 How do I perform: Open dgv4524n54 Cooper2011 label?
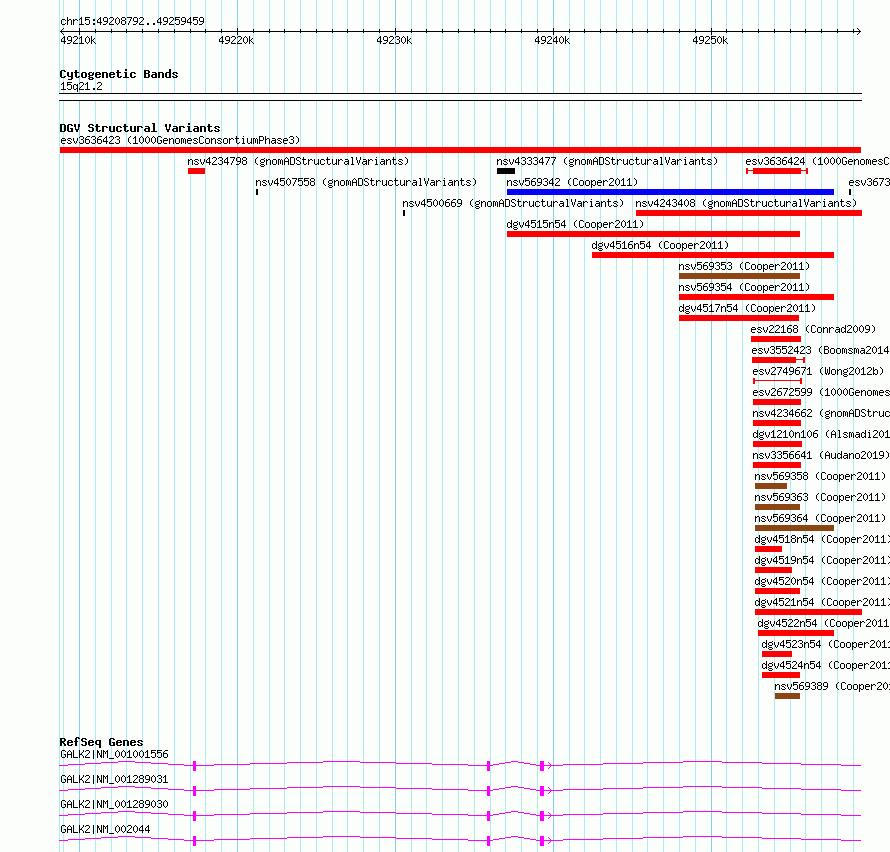(825, 665)
